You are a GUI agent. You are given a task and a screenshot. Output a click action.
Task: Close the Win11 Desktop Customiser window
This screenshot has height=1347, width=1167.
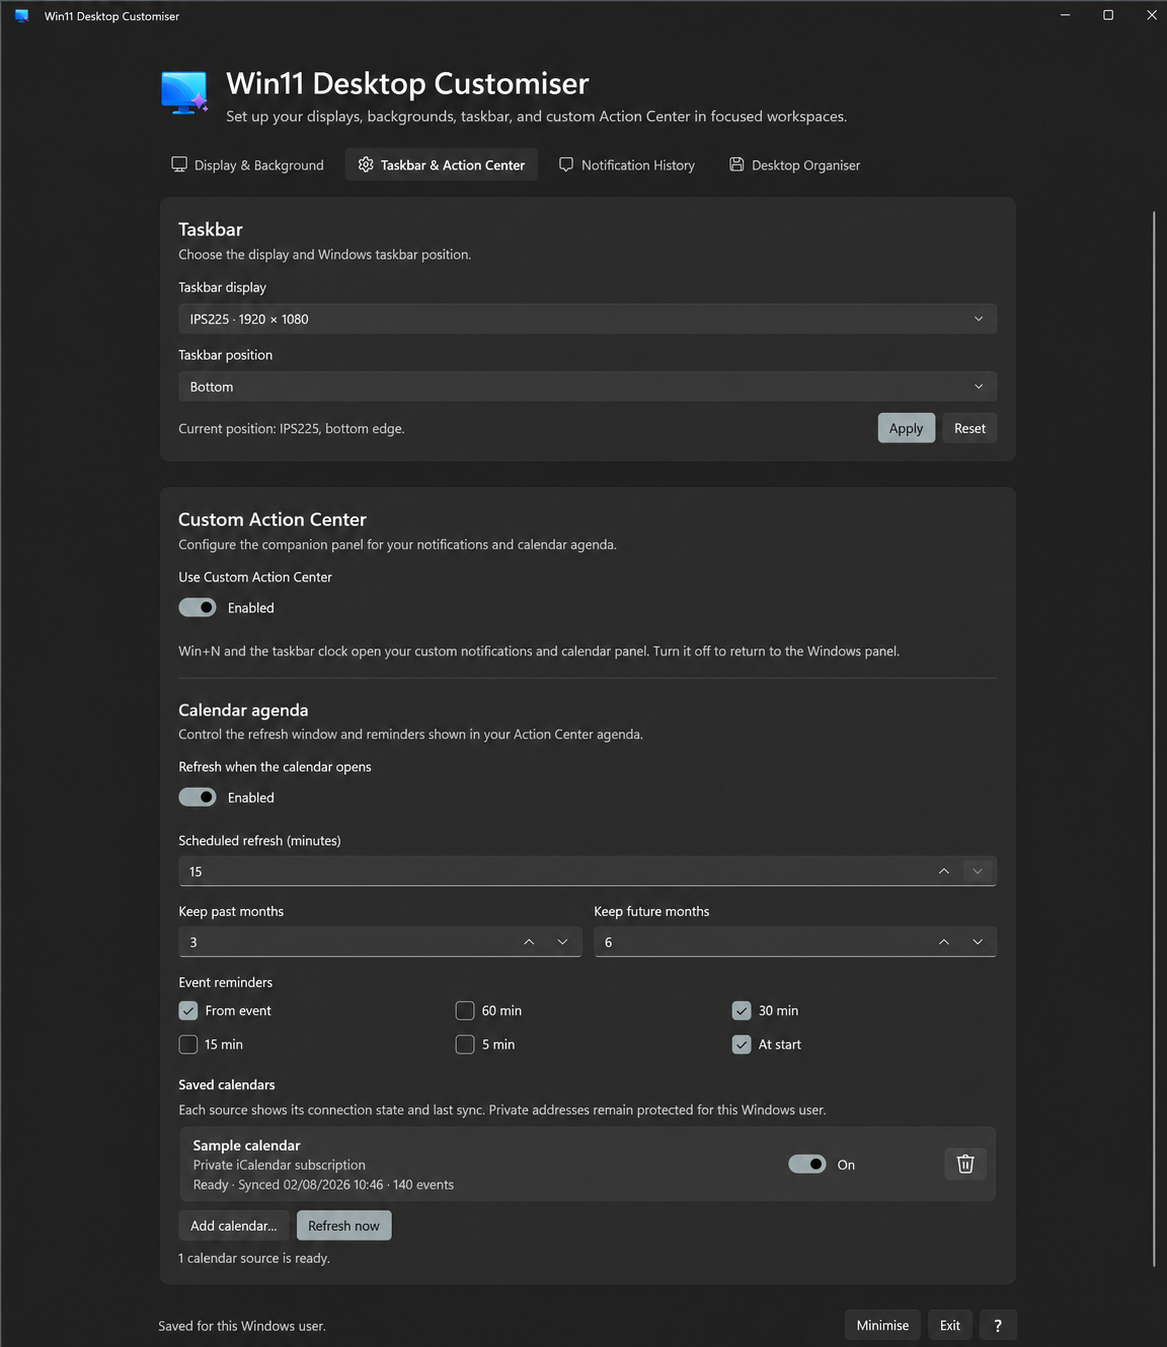click(1151, 15)
